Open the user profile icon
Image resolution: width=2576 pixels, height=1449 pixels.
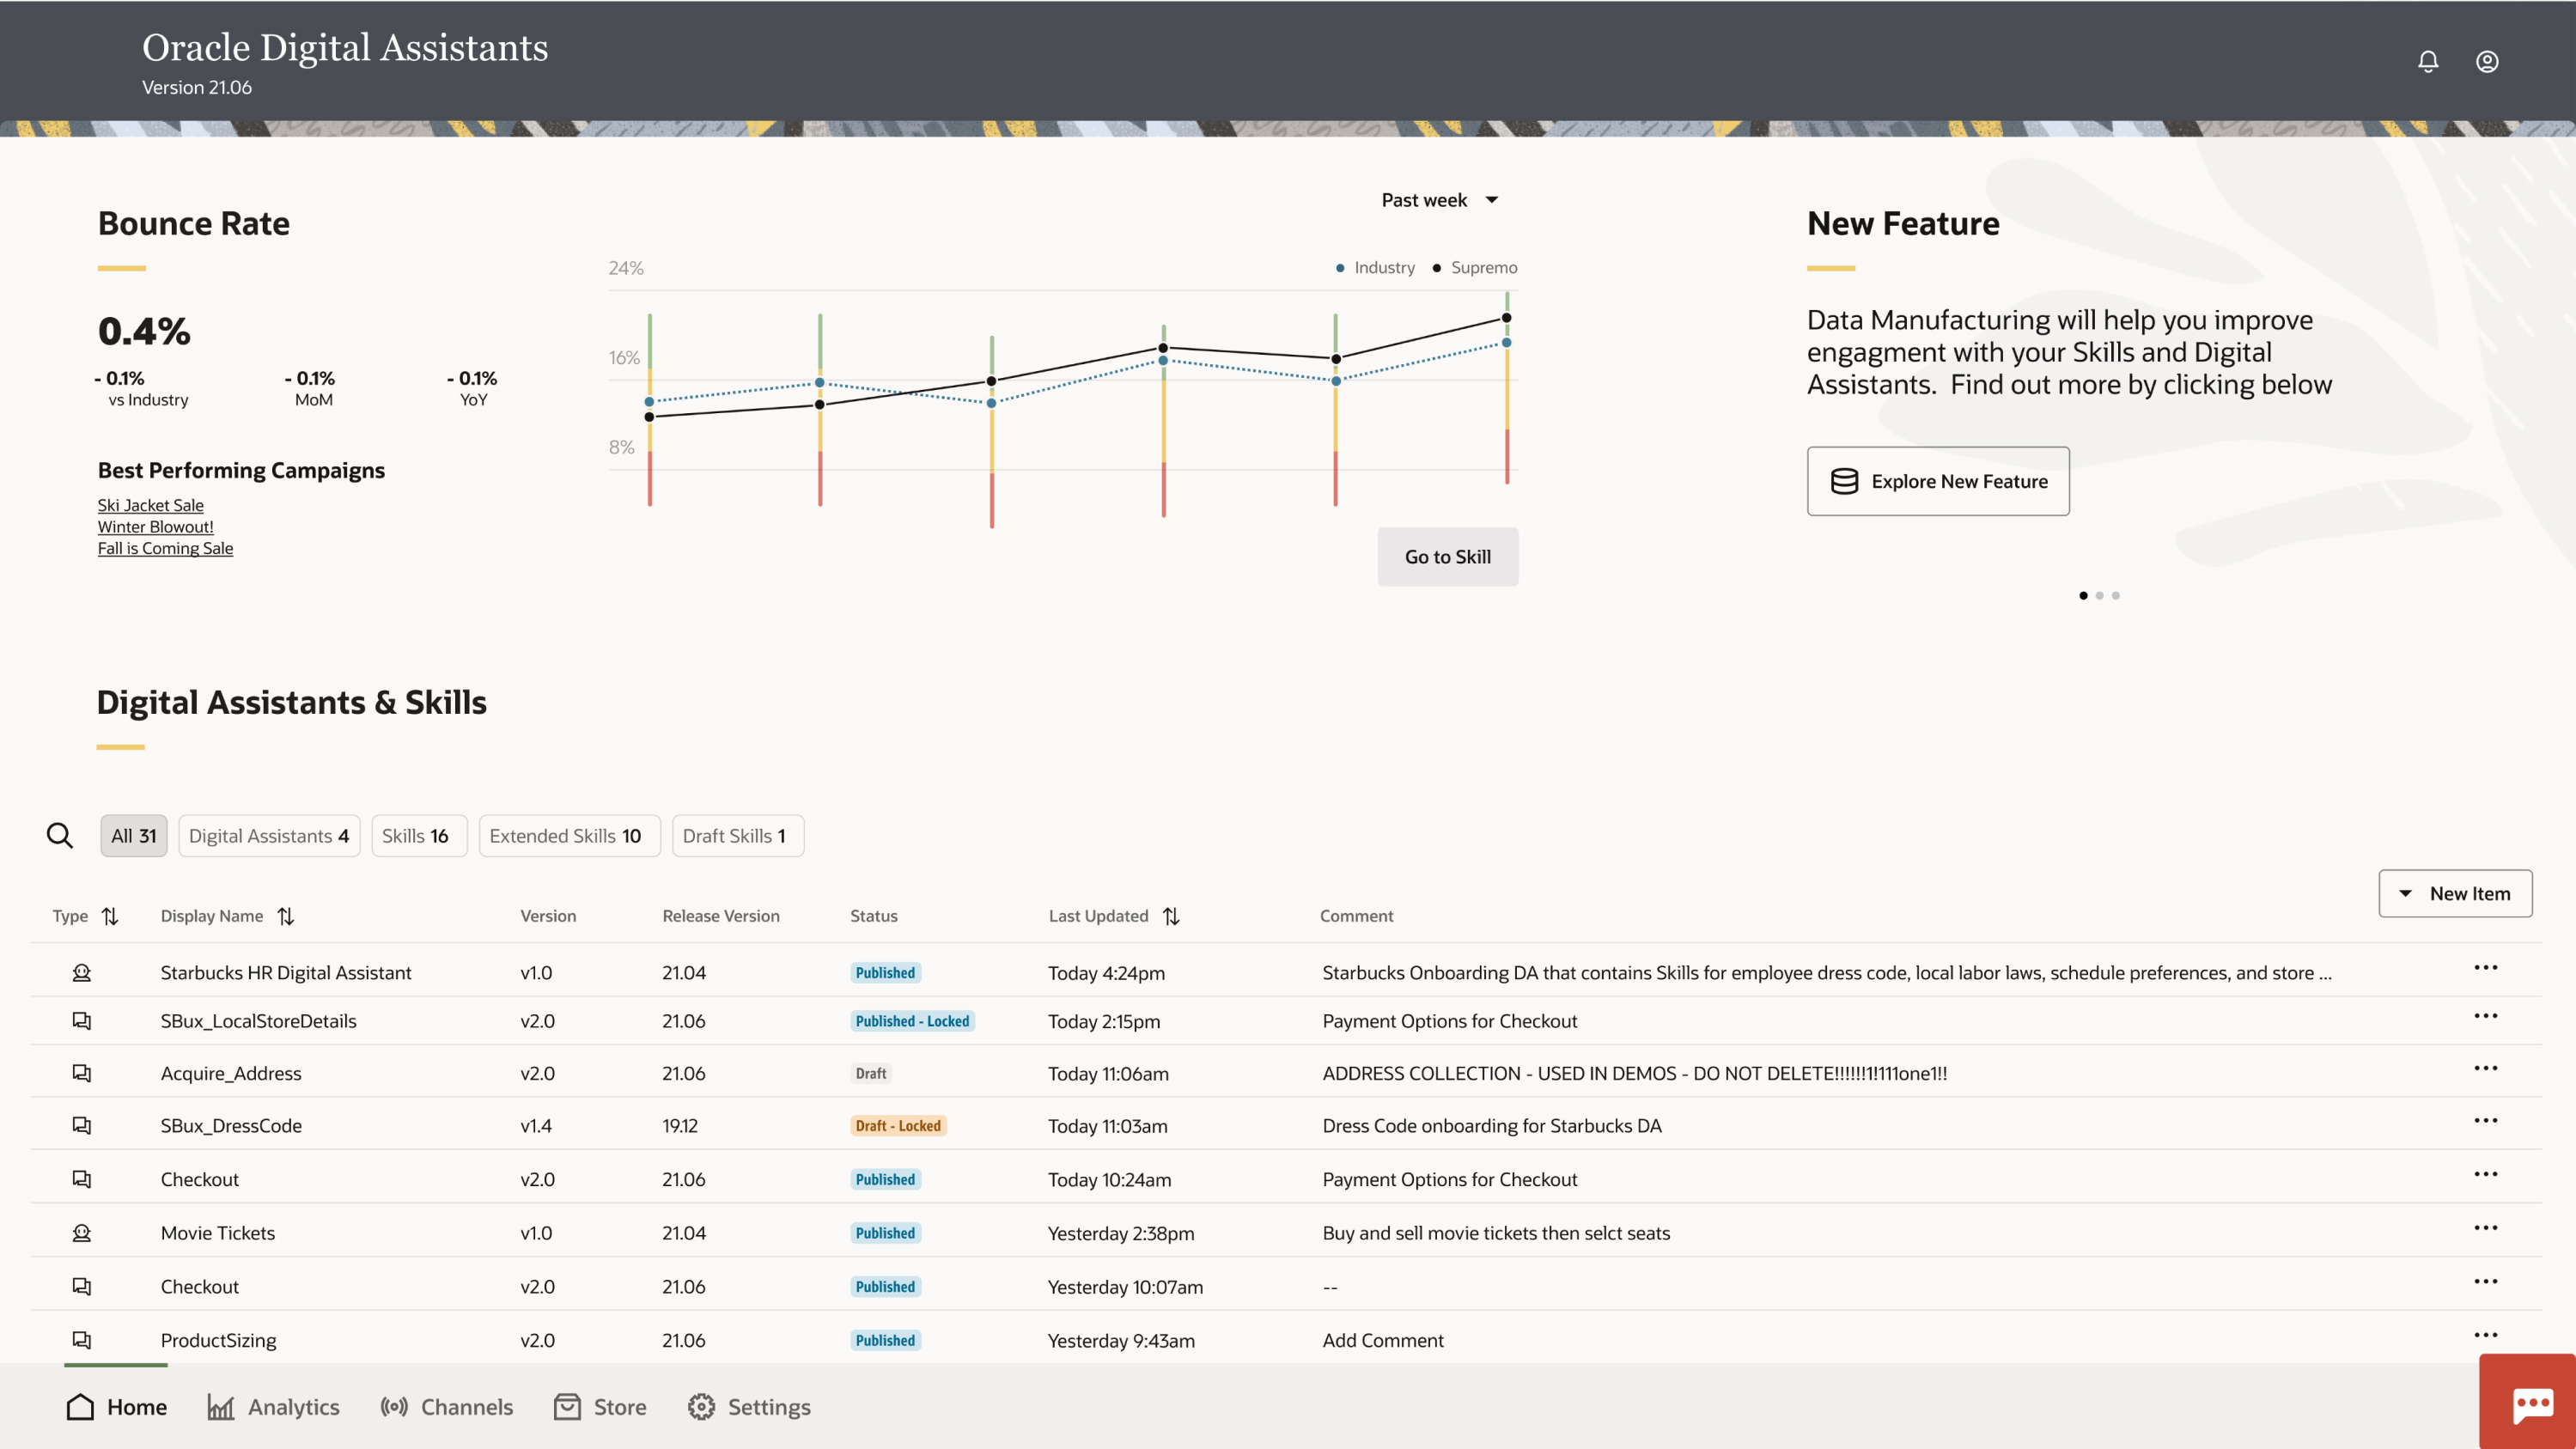click(x=2487, y=62)
